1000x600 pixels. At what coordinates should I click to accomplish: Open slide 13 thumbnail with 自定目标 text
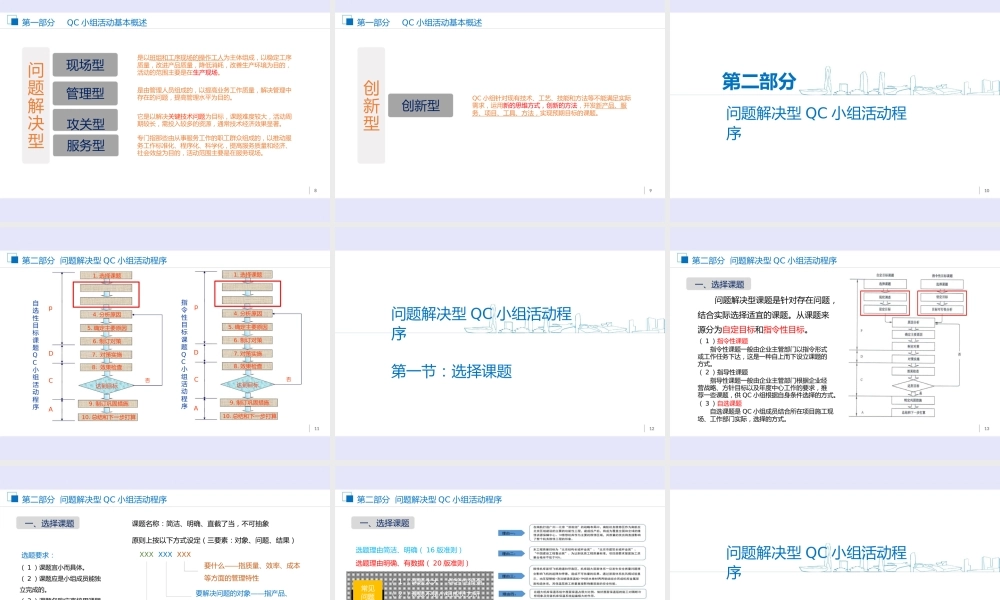point(835,343)
